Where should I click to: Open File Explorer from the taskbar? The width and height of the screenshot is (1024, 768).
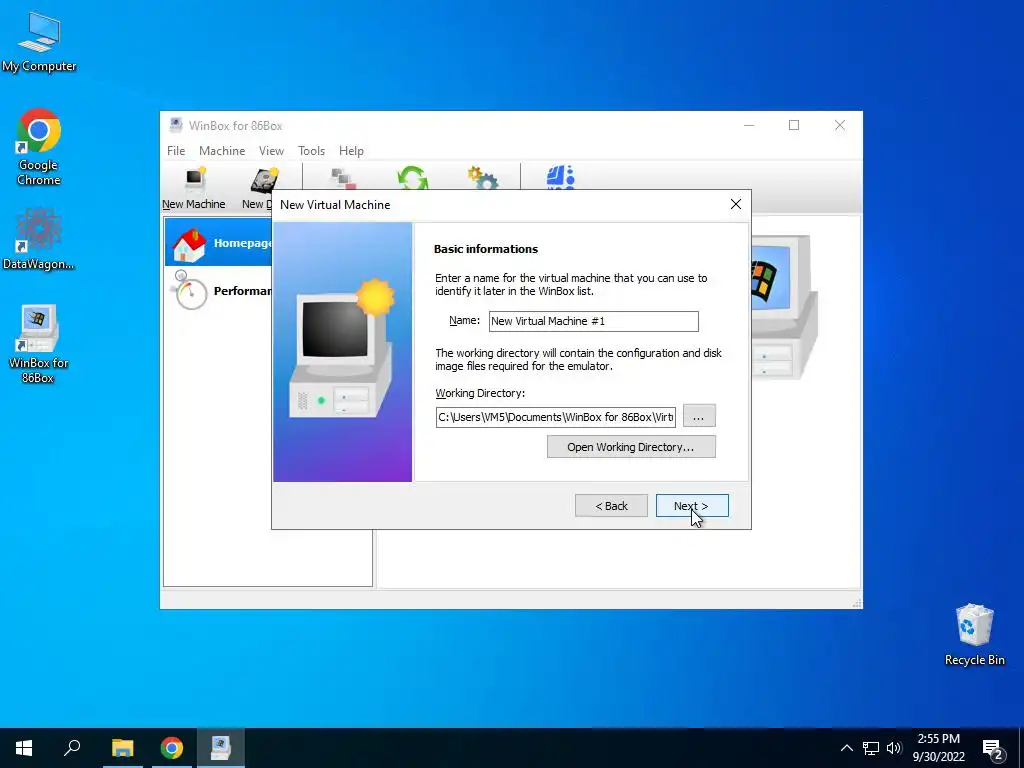(x=122, y=748)
